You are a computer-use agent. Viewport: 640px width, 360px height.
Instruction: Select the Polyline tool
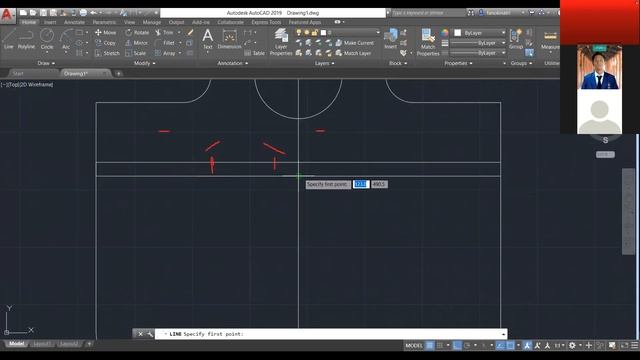[26, 39]
